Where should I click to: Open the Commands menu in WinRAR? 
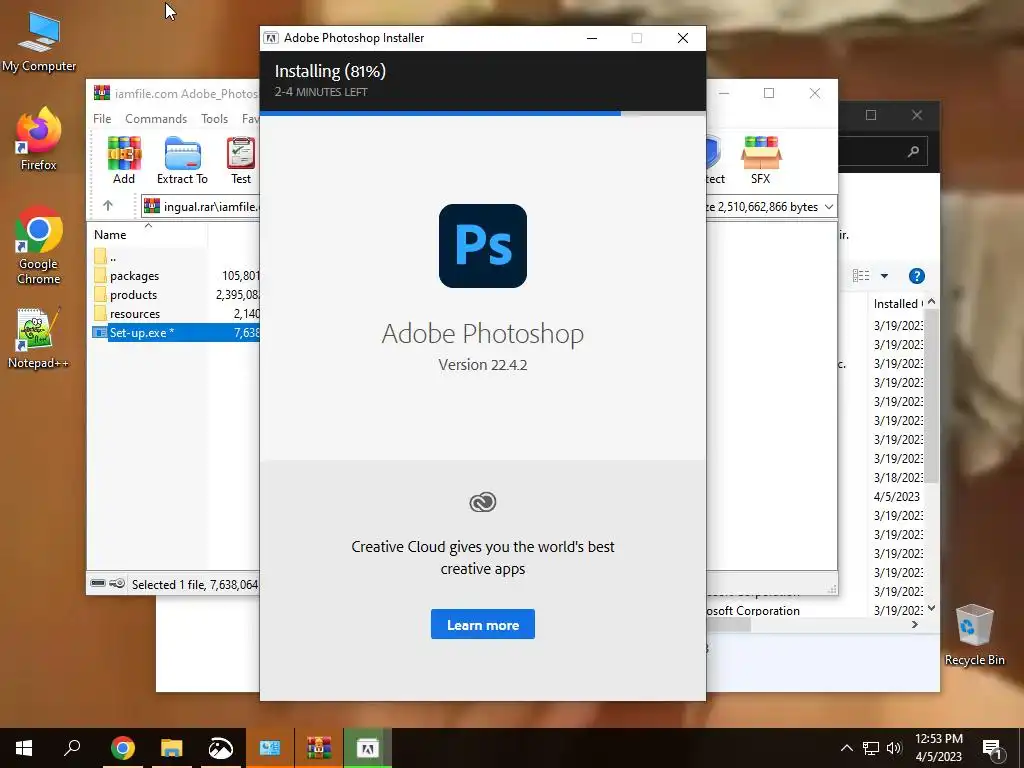coord(156,119)
